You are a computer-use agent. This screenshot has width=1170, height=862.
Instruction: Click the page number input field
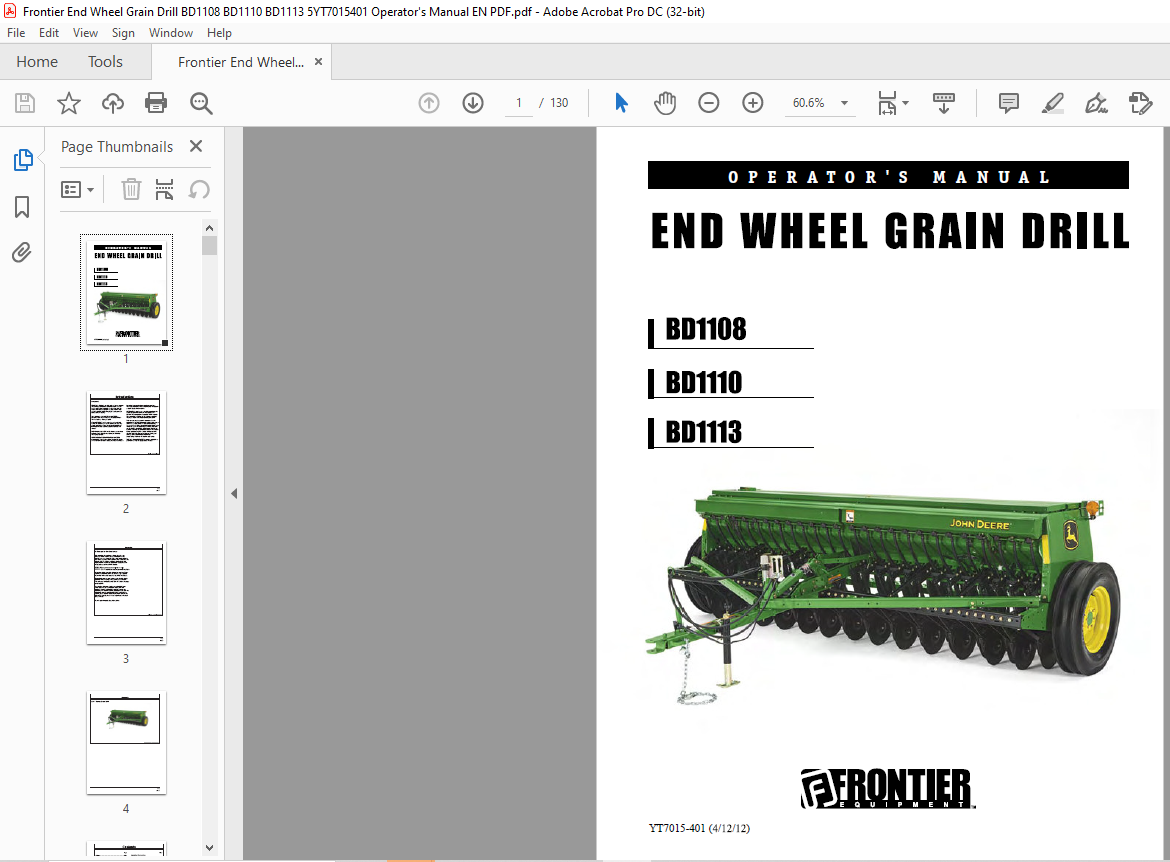pos(519,103)
